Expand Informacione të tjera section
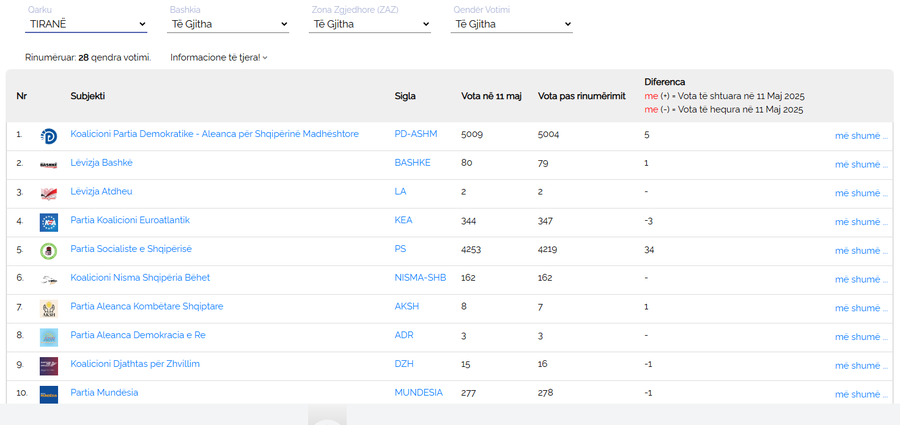Image resolution: width=900 pixels, height=425 pixels. click(x=219, y=57)
